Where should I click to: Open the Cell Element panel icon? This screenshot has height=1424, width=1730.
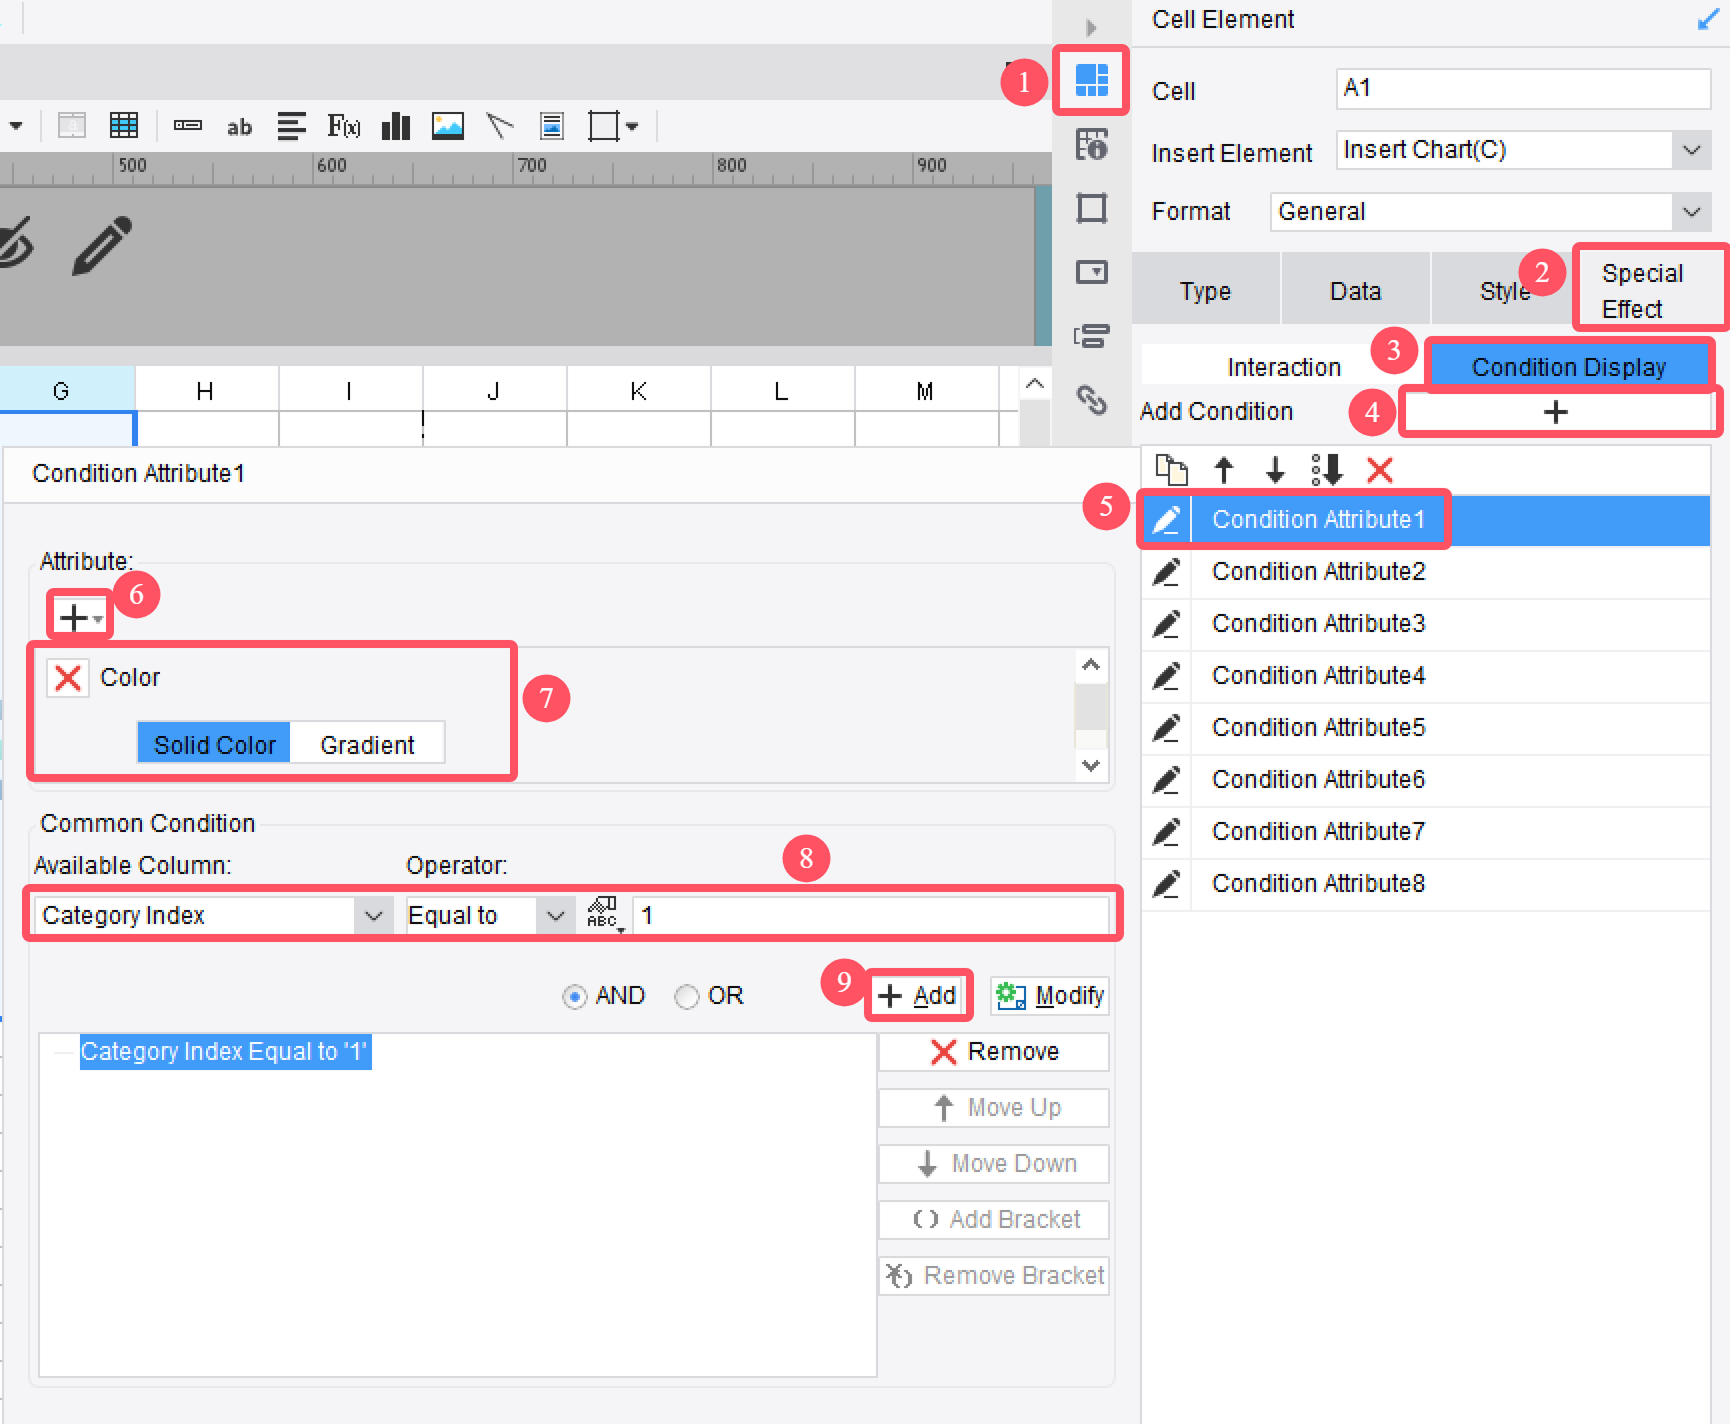[x=1091, y=80]
